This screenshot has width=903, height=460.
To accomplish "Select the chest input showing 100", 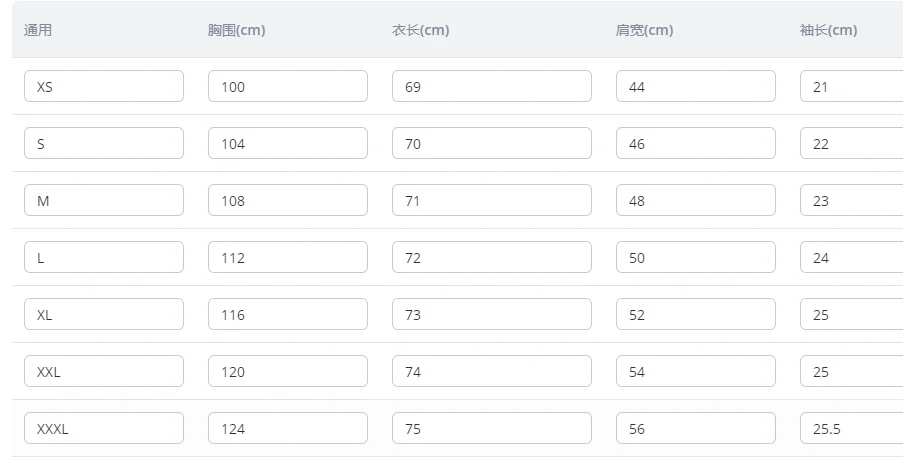I will (288, 86).
